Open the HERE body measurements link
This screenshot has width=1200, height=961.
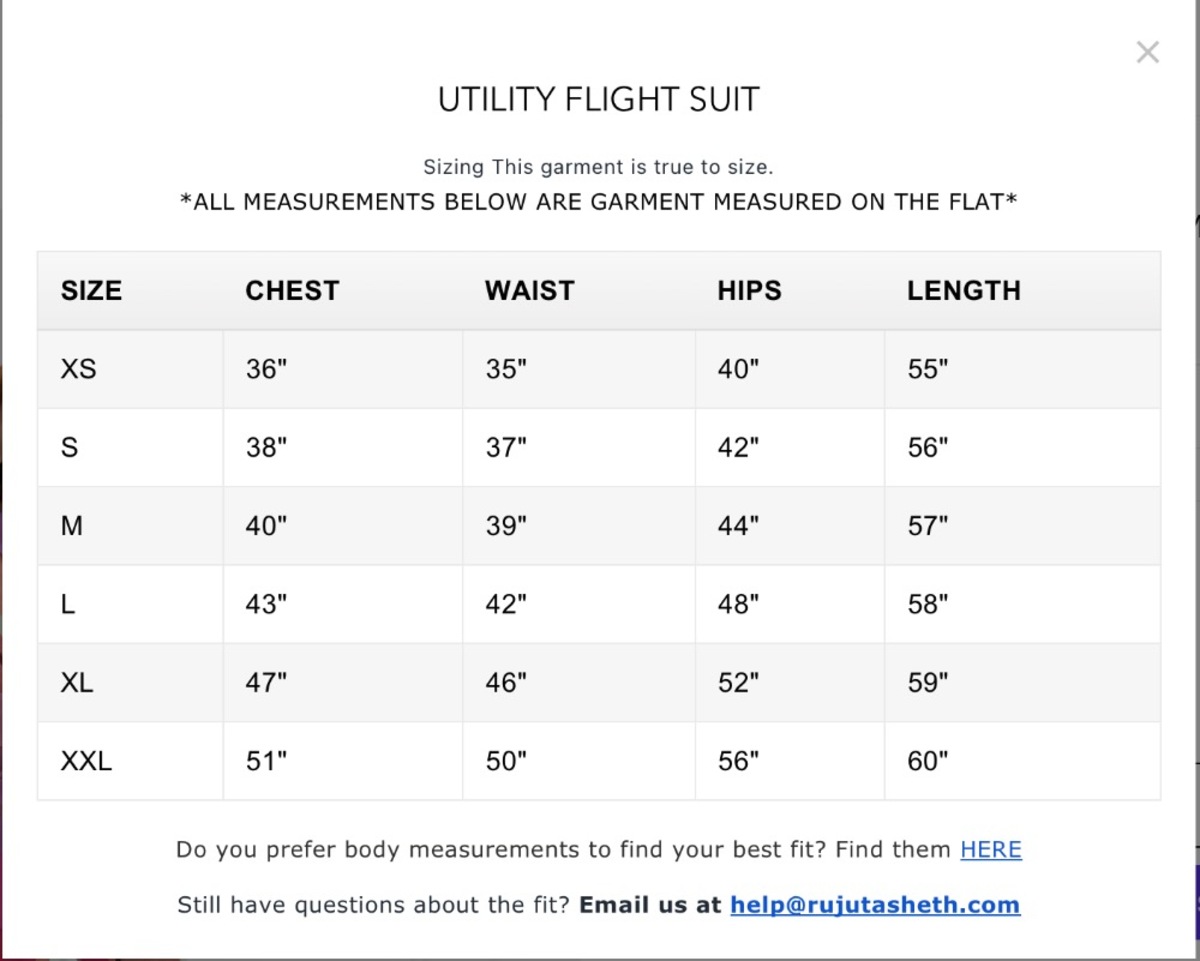coord(990,850)
